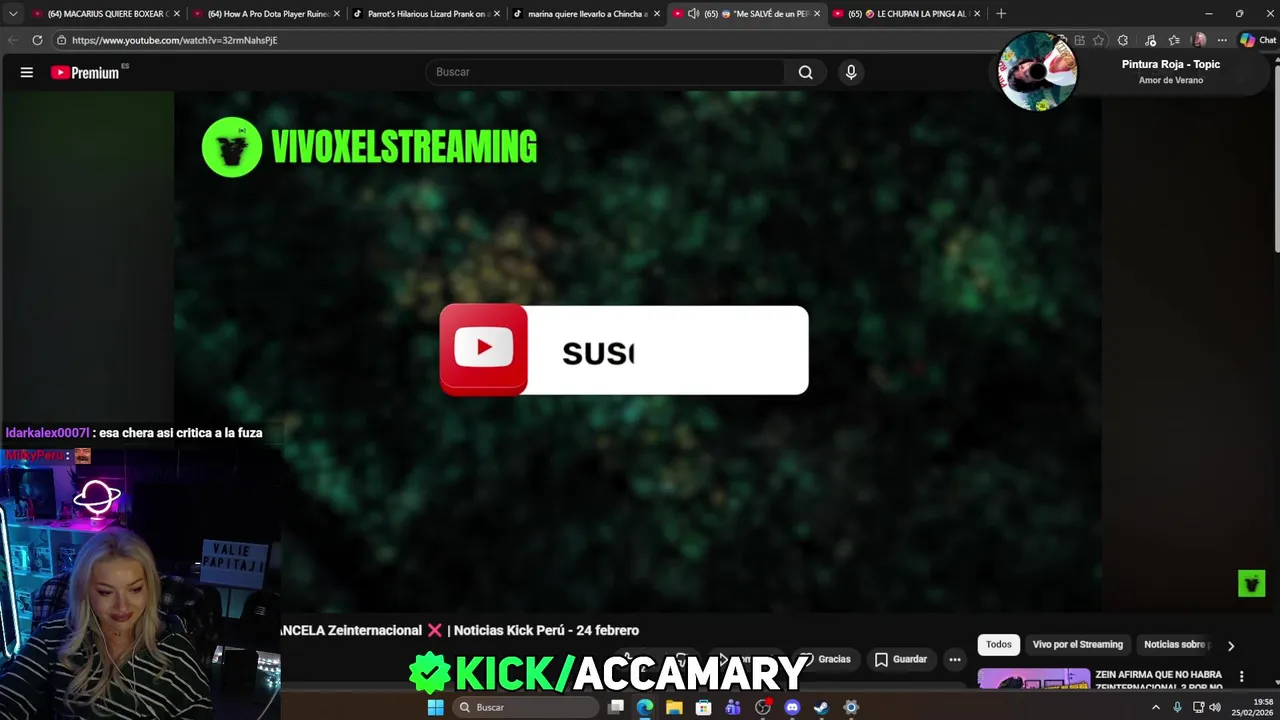This screenshot has height=720, width=1280.
Task: Open Discord from taskbar
Action: [792, 707]
